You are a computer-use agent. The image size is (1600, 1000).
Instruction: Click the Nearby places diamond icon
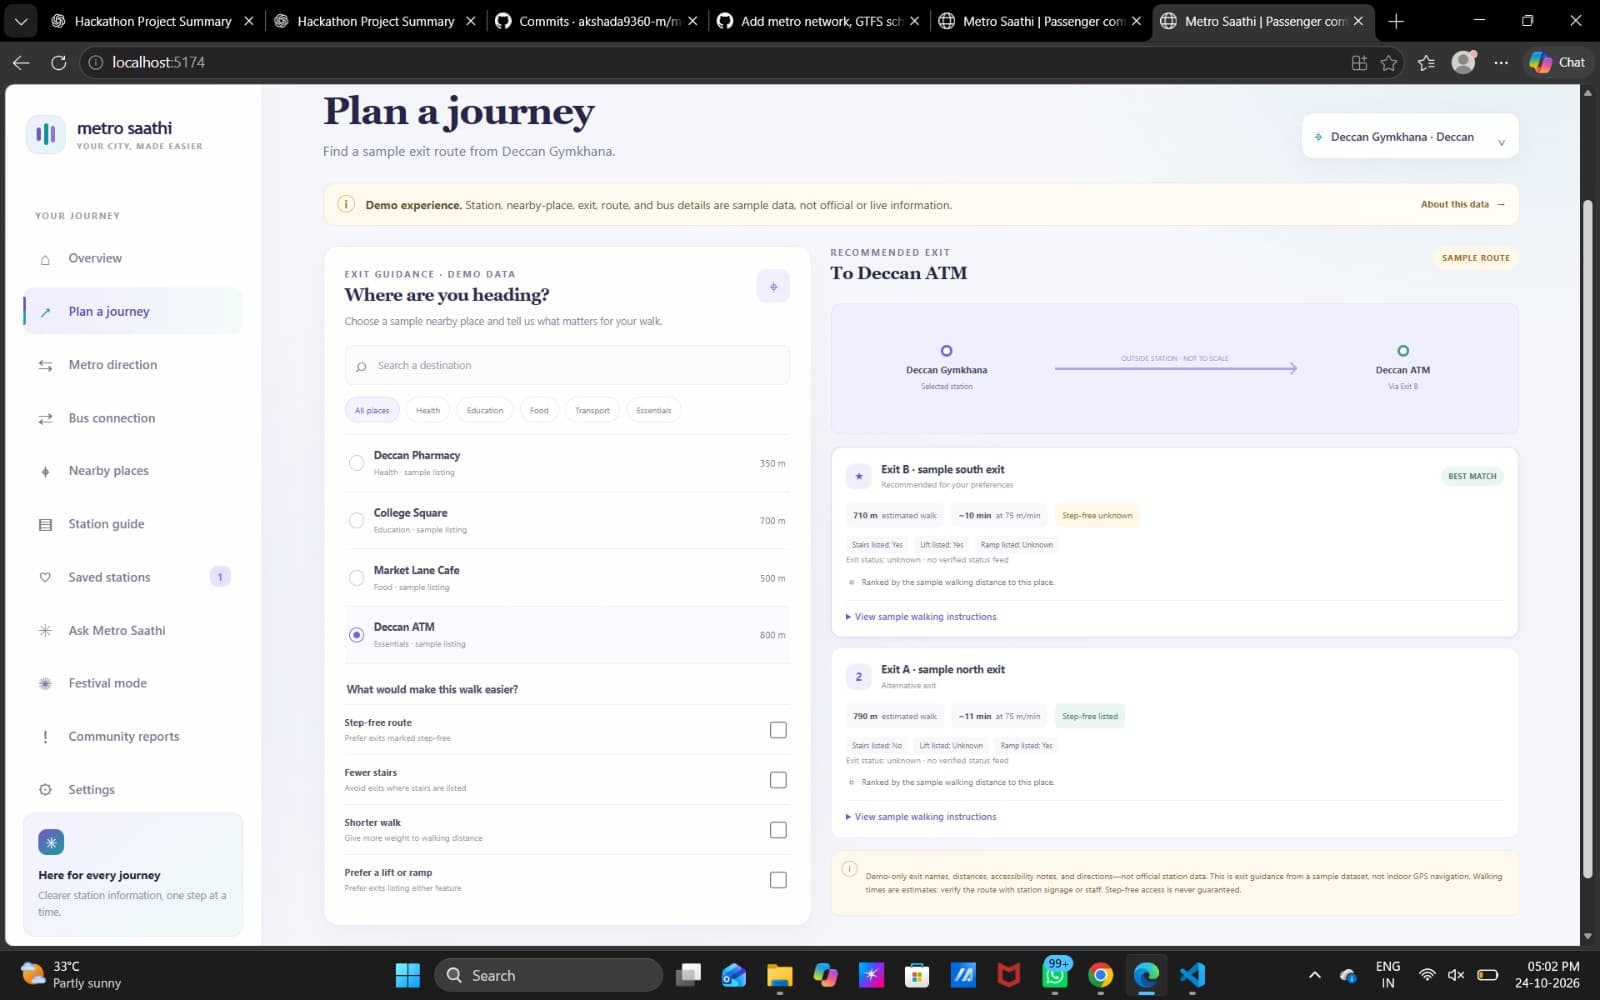45,471
